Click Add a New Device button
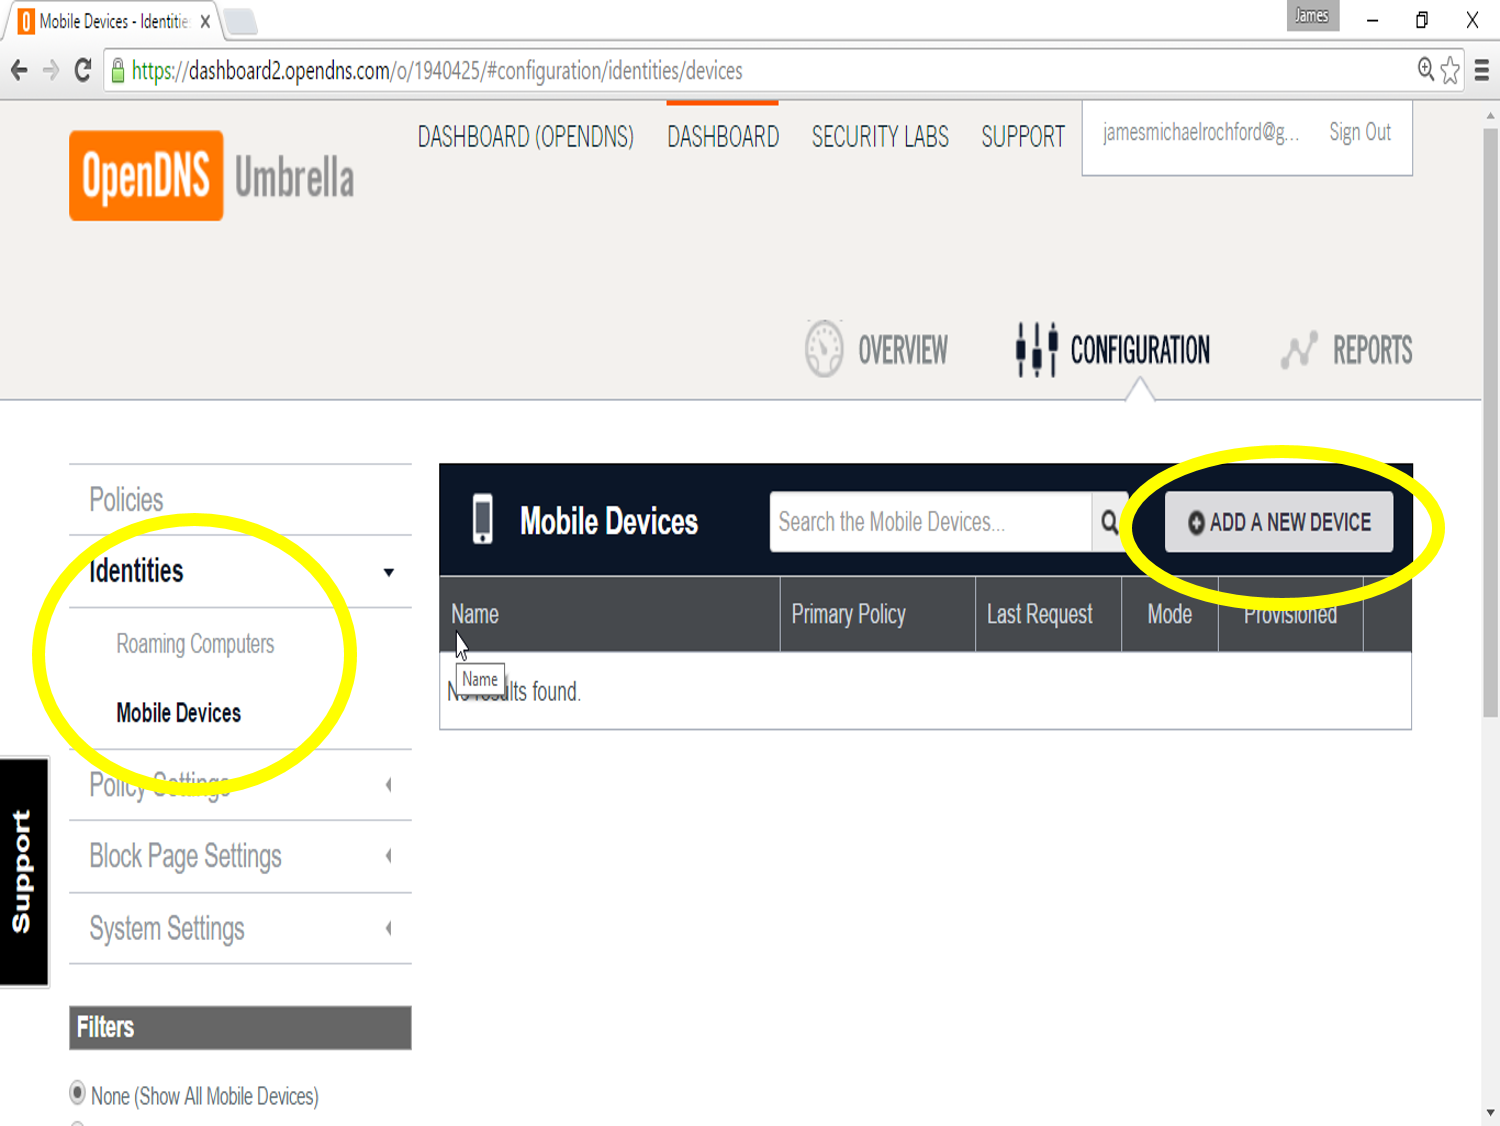 tap(1279, 522)
